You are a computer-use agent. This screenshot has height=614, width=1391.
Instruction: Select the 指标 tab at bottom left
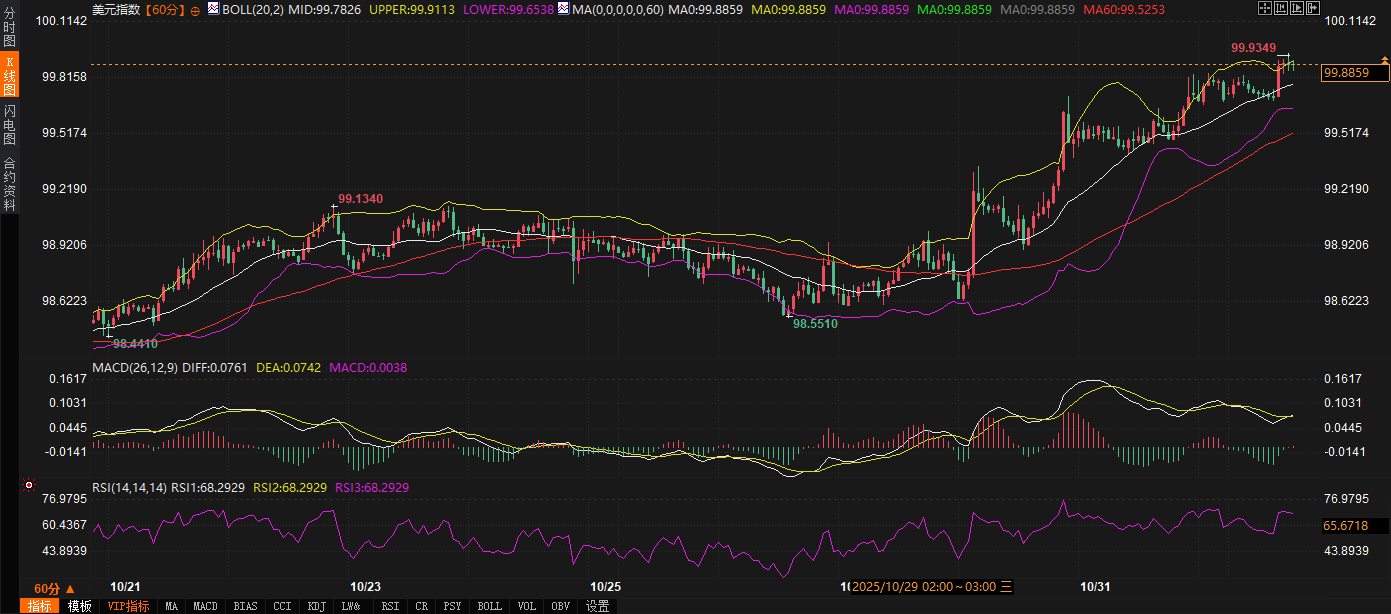pos(40,606)
